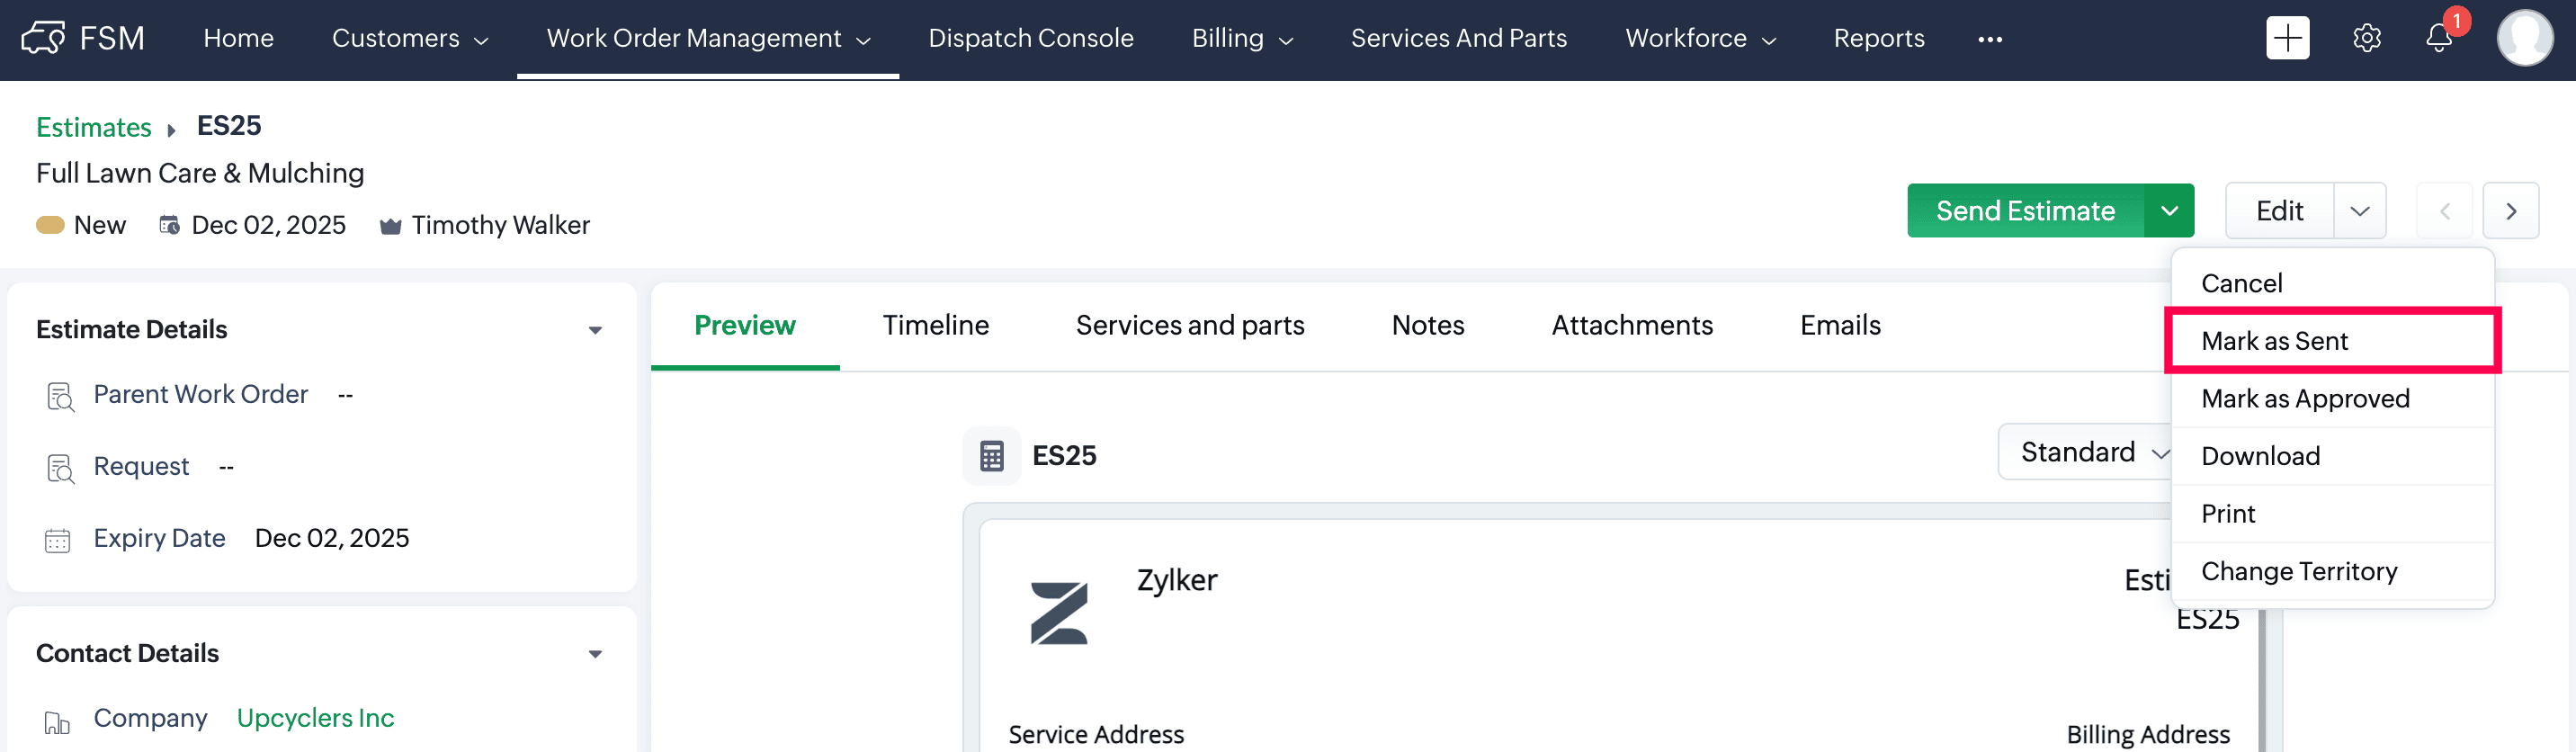Navigate back to Estimates breadcrumb
The width and height of the screenshot is (2576, 752).
click(x=93, y=127)
